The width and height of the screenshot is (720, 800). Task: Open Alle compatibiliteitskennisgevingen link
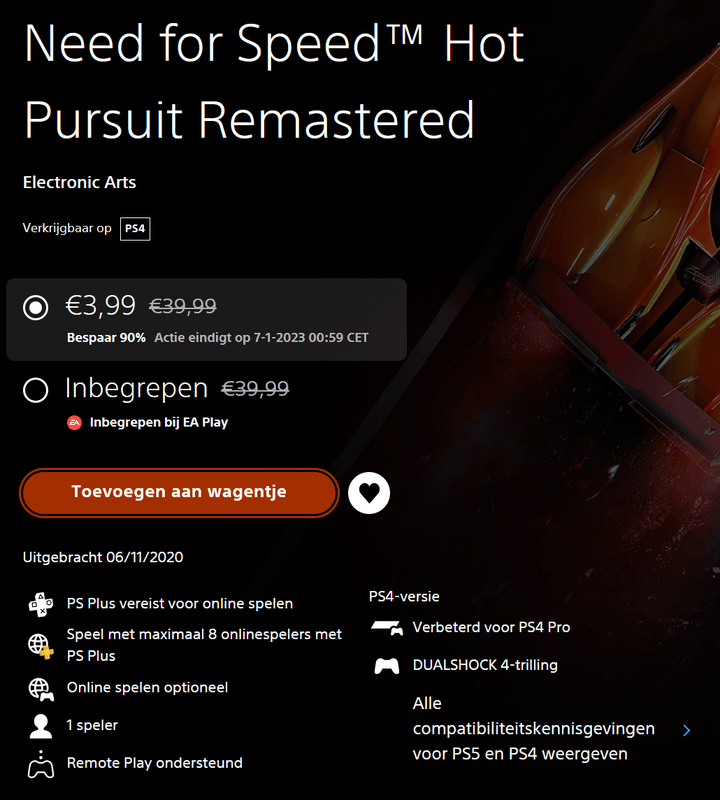[533, 729]
